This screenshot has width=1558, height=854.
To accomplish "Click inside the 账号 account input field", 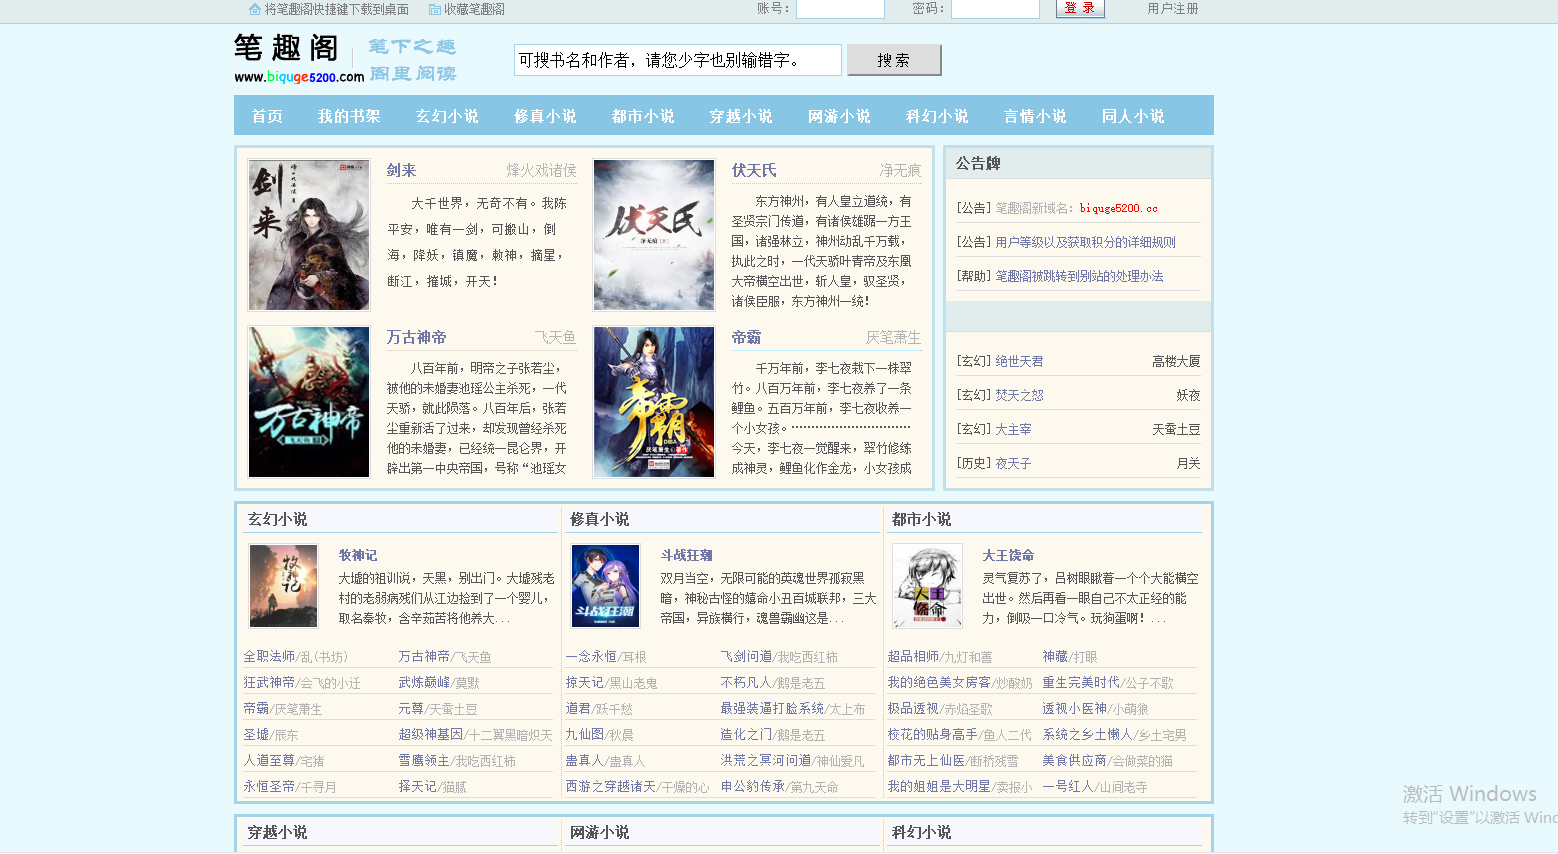I will 840,9.
